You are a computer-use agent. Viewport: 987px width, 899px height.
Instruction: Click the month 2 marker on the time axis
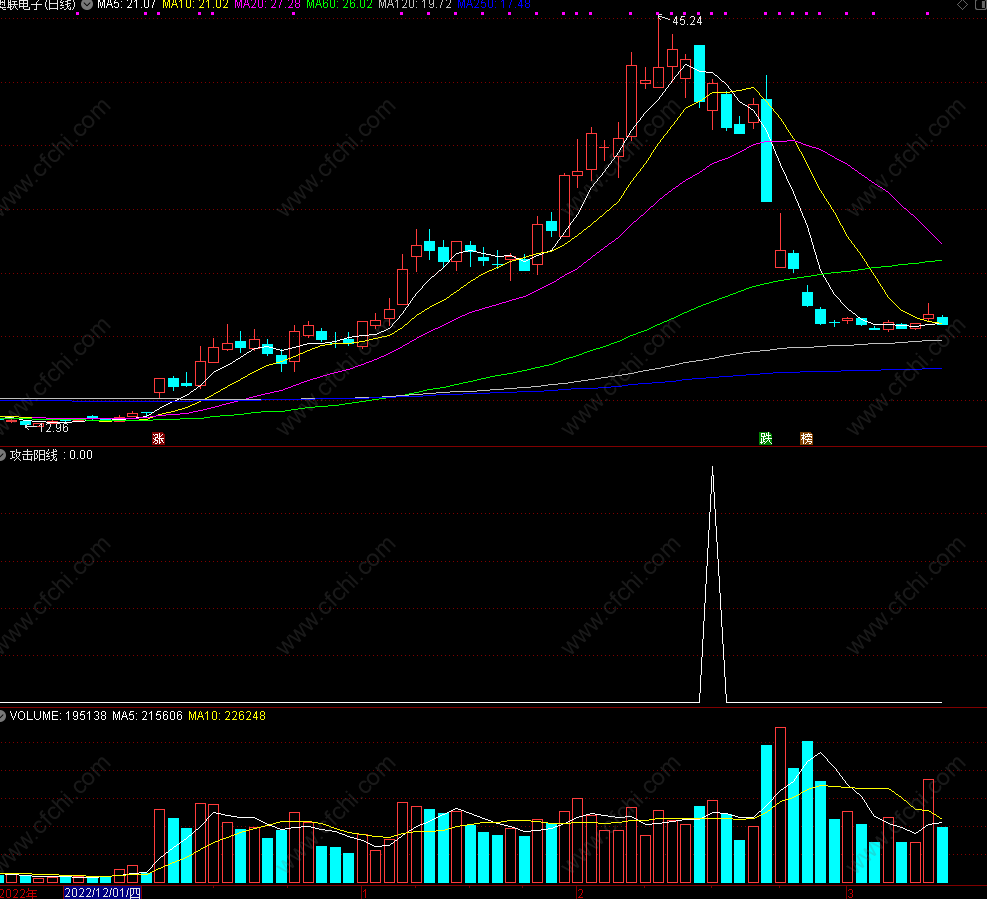(x=580, y=893)
